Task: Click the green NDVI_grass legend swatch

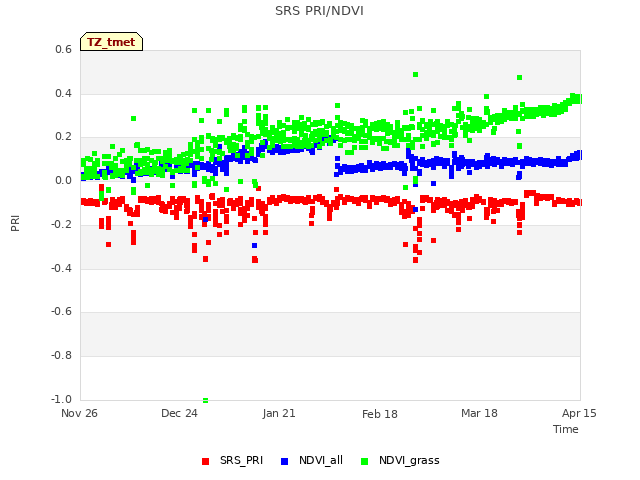Action: [364, 461]
